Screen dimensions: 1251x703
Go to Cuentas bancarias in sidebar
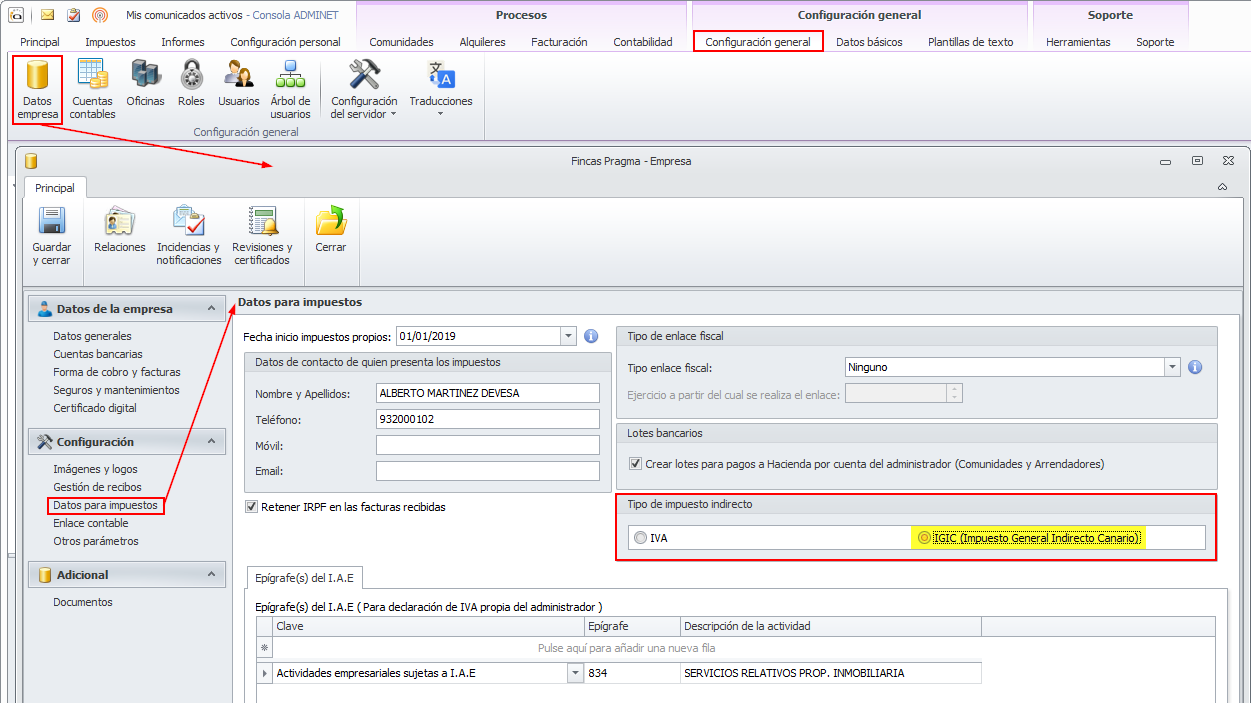tap(97, 354)
